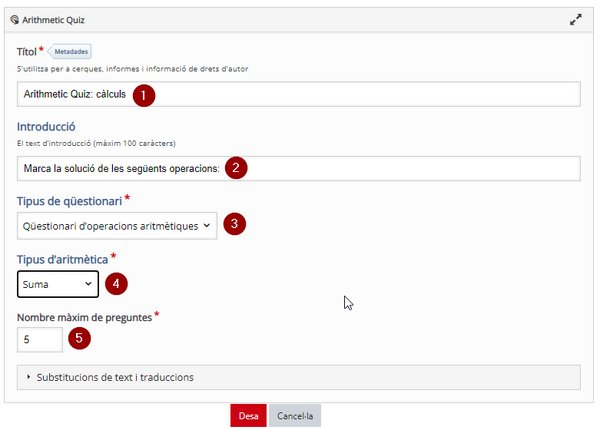600x430 pixels.
Task: Click the fullscreen expand arrows icon
Action: (x=576, y=20)
